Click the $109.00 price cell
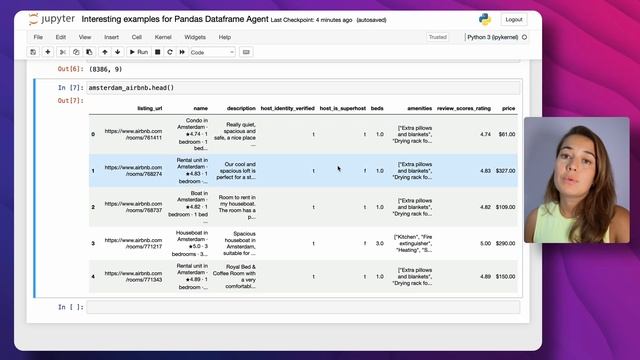Image resolution: width=640 pixels, height=360 pixels. tap(505, 207)
